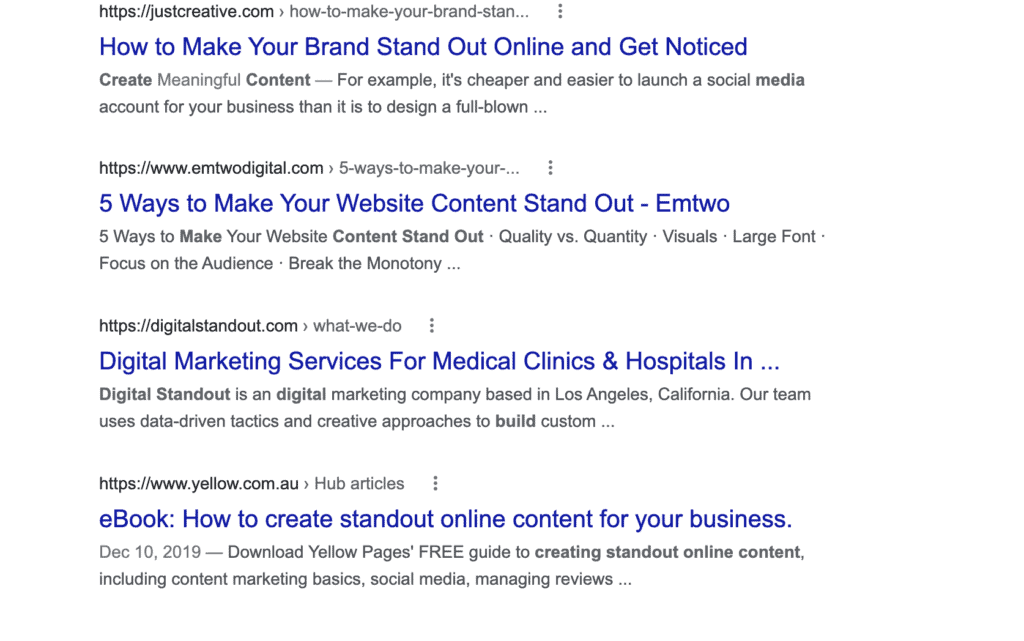1024x641 pixels.
Task: Open the three-dot menu for digitalstandout.com result
Action: 431,324
